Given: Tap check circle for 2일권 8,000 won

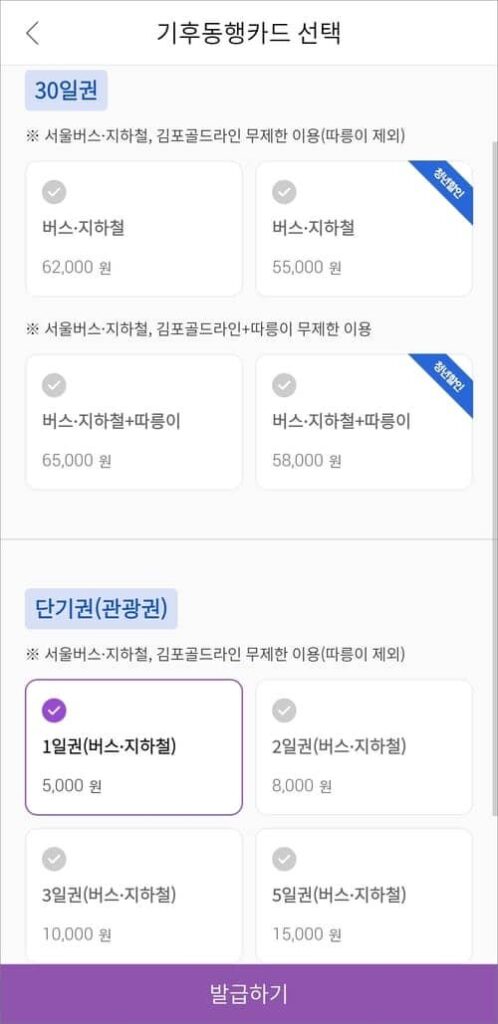Looking at the screenshot, I should [x=284, y=711].
